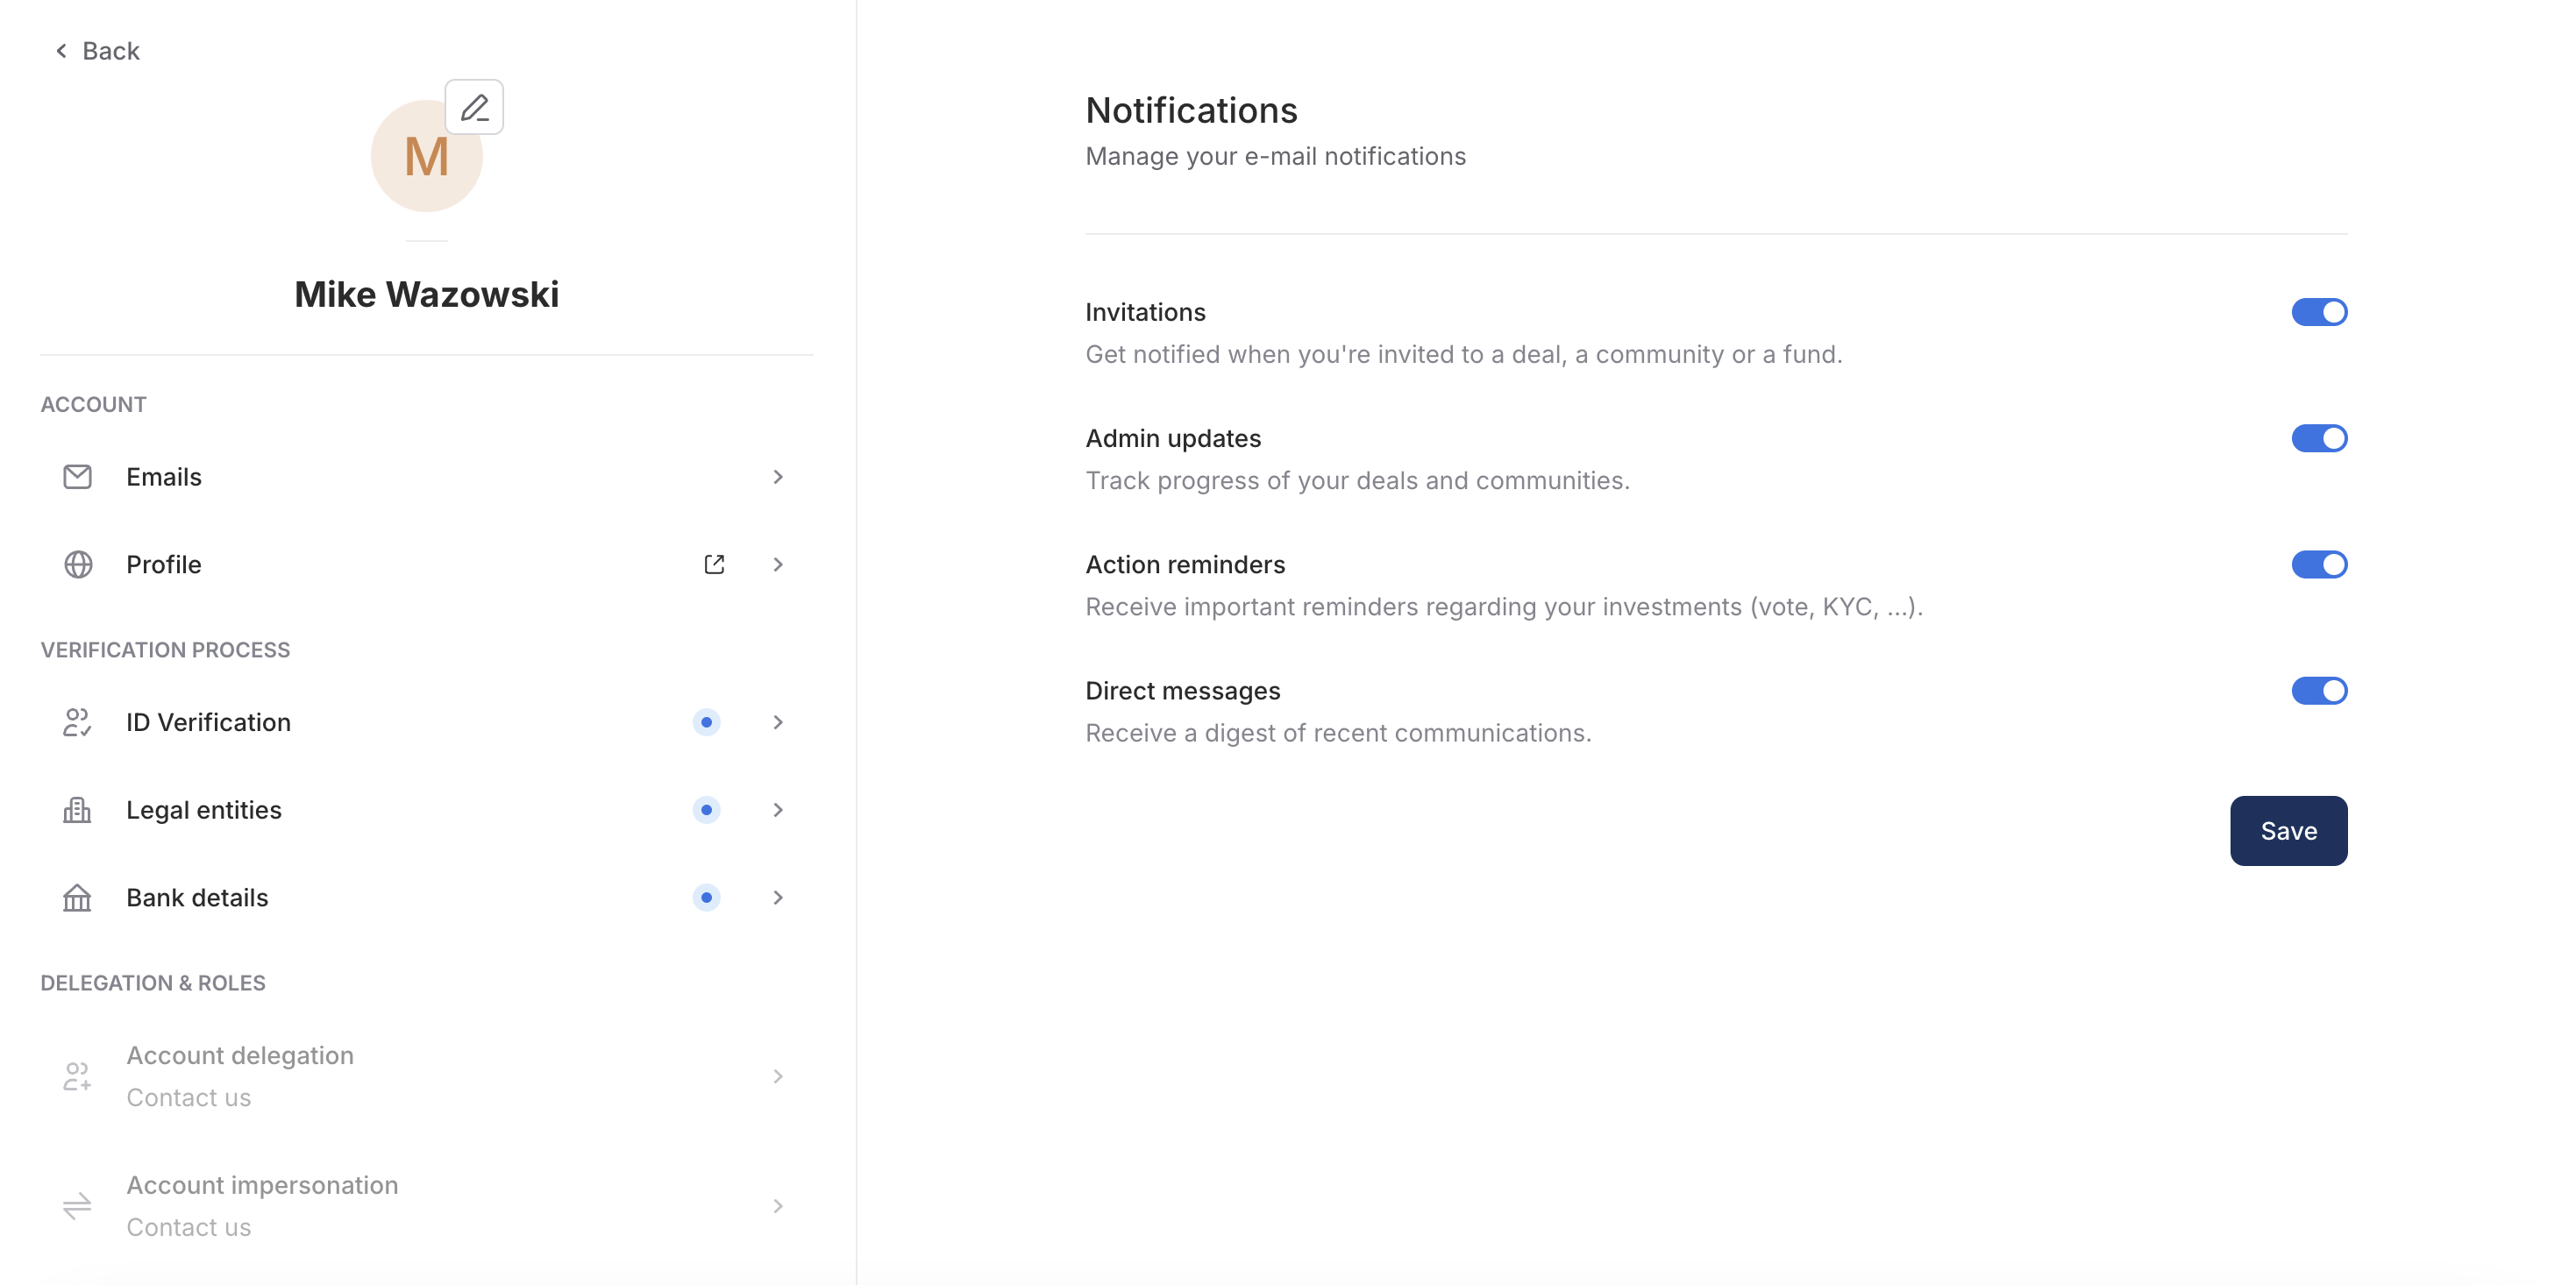Go to Legal entities section
This screenshot has width=2576, height=1285.
427,810
